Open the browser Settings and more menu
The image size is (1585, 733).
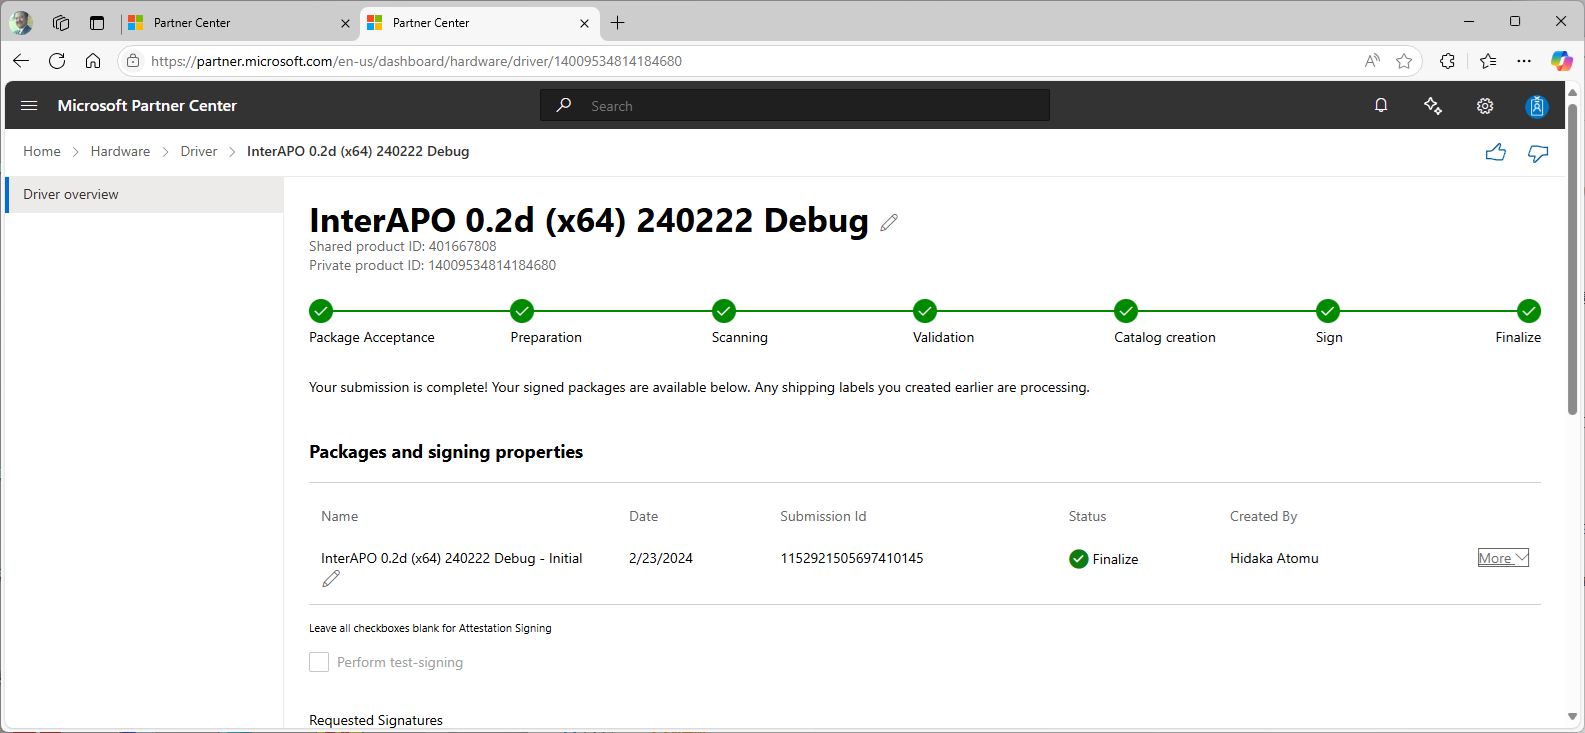click(1524, 61)
